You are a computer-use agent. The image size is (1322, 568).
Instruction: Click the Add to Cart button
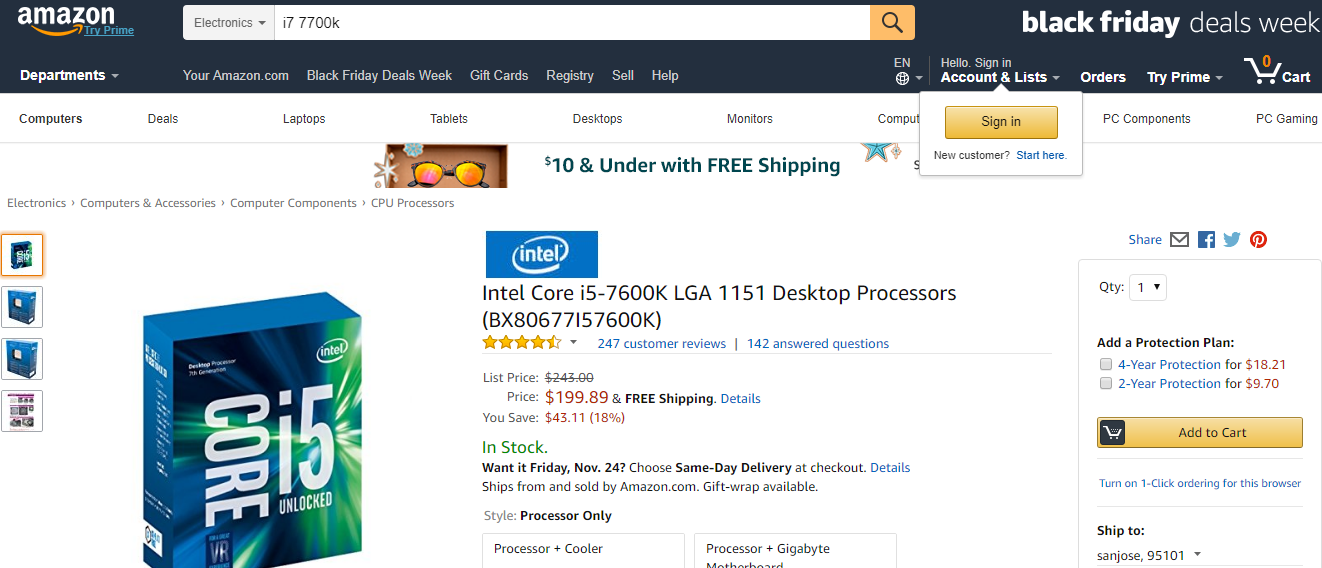[1200, 432]
